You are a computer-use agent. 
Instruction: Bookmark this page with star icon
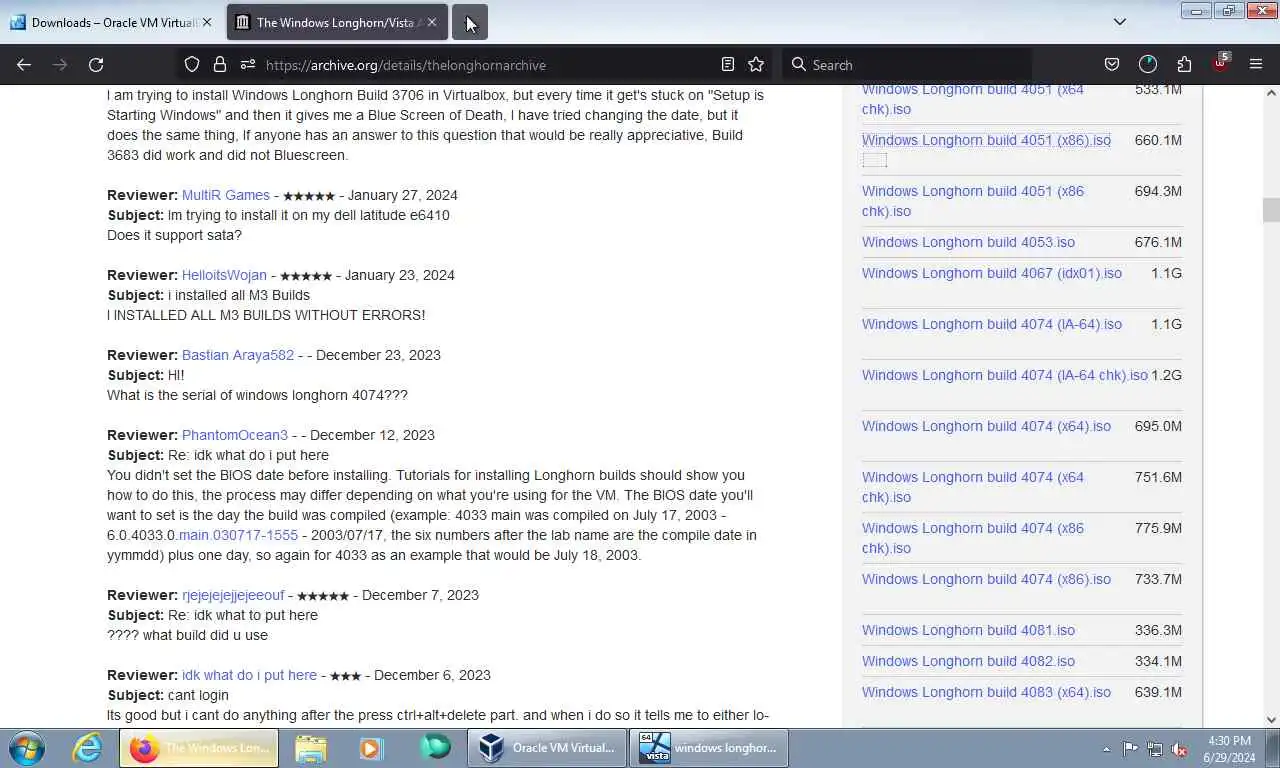(x=756, y=65)
